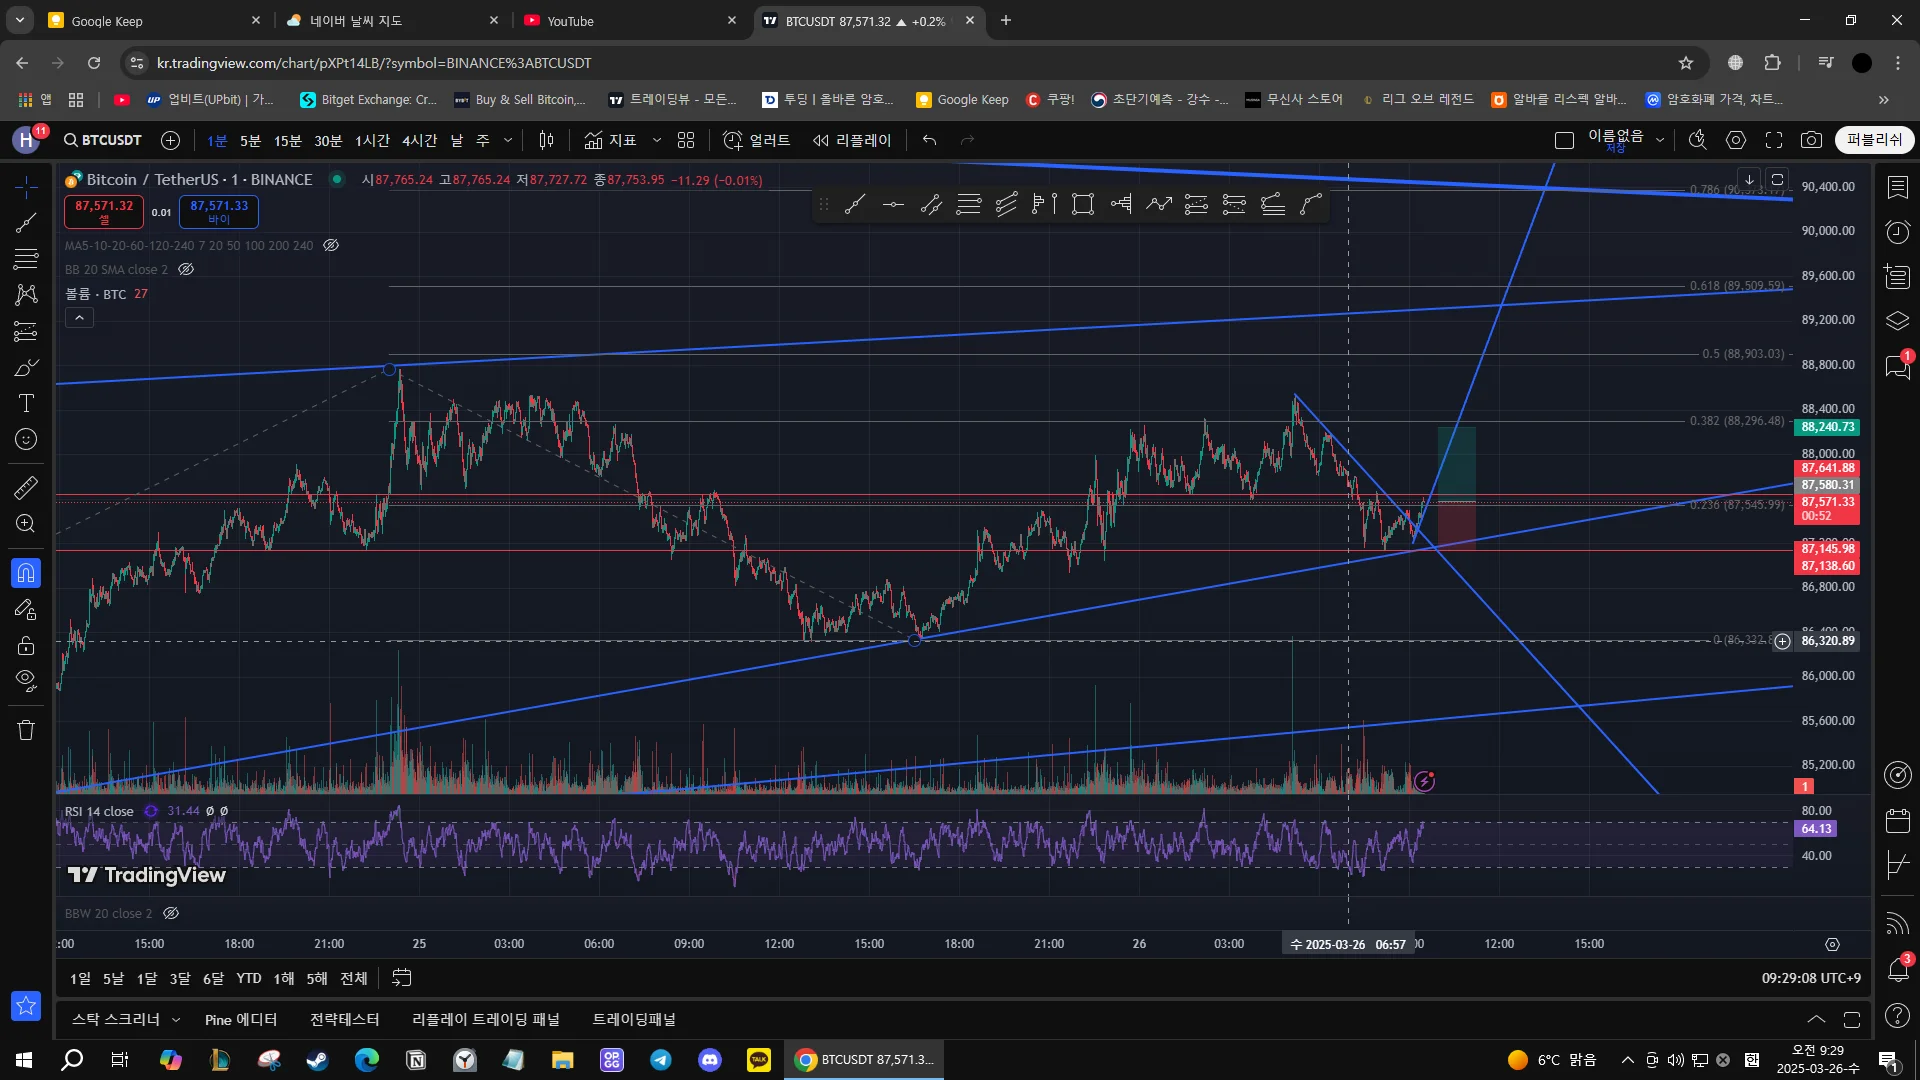Collapse the indicator legend chevron

coord(79,318)
